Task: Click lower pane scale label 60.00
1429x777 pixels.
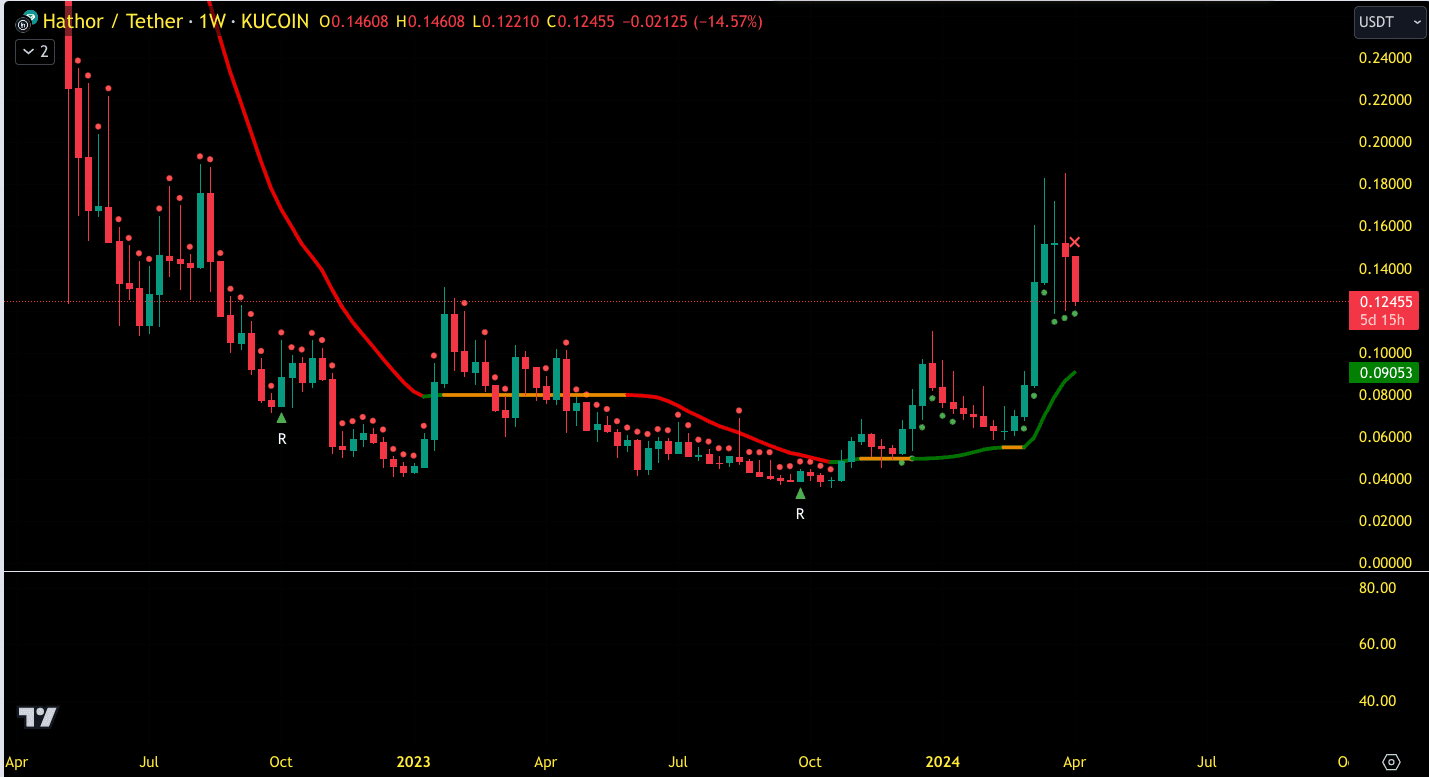Action: click(1377, 644)
